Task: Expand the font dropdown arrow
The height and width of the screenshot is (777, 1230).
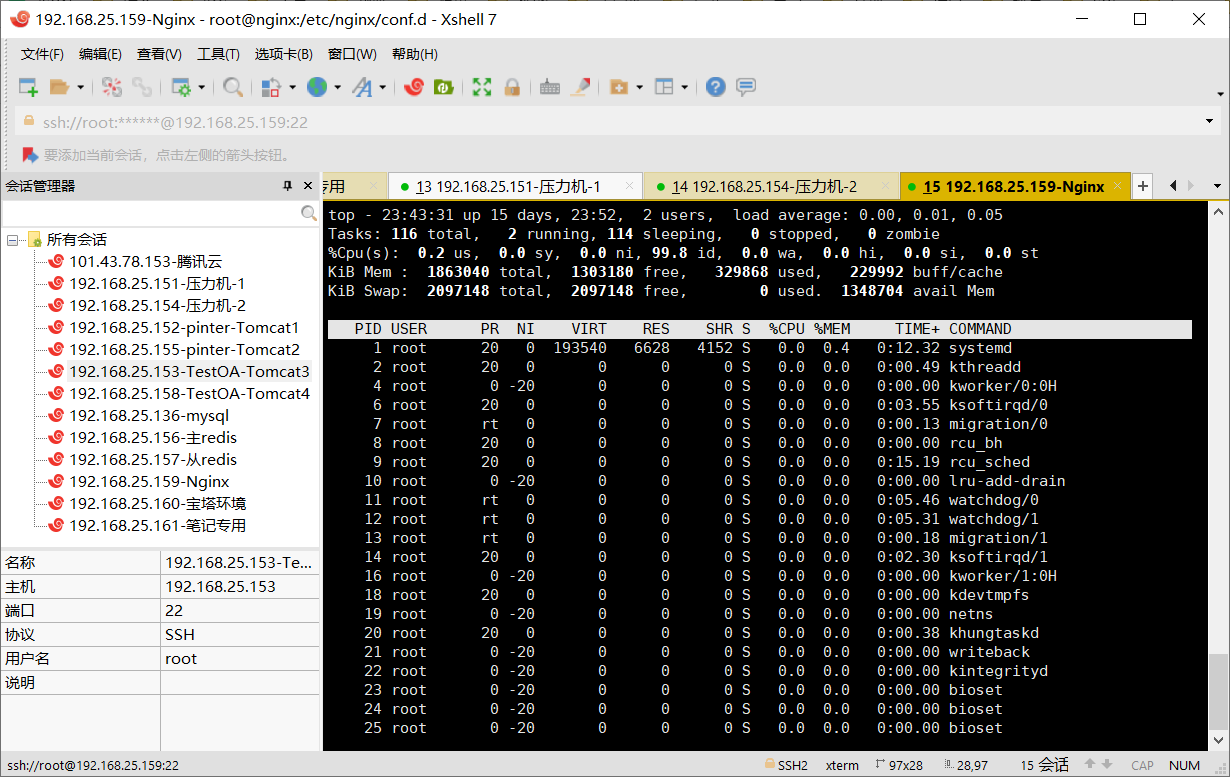Action: click(382, 87)
